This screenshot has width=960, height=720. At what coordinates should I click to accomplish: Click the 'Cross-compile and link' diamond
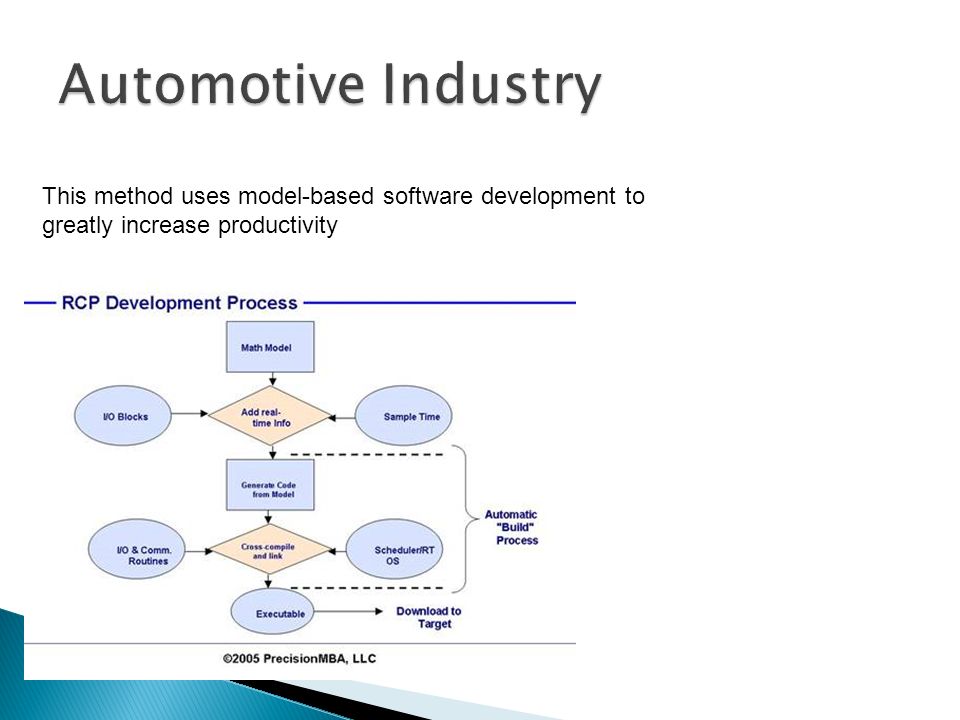pyautogui.click(x=270, y=549)
